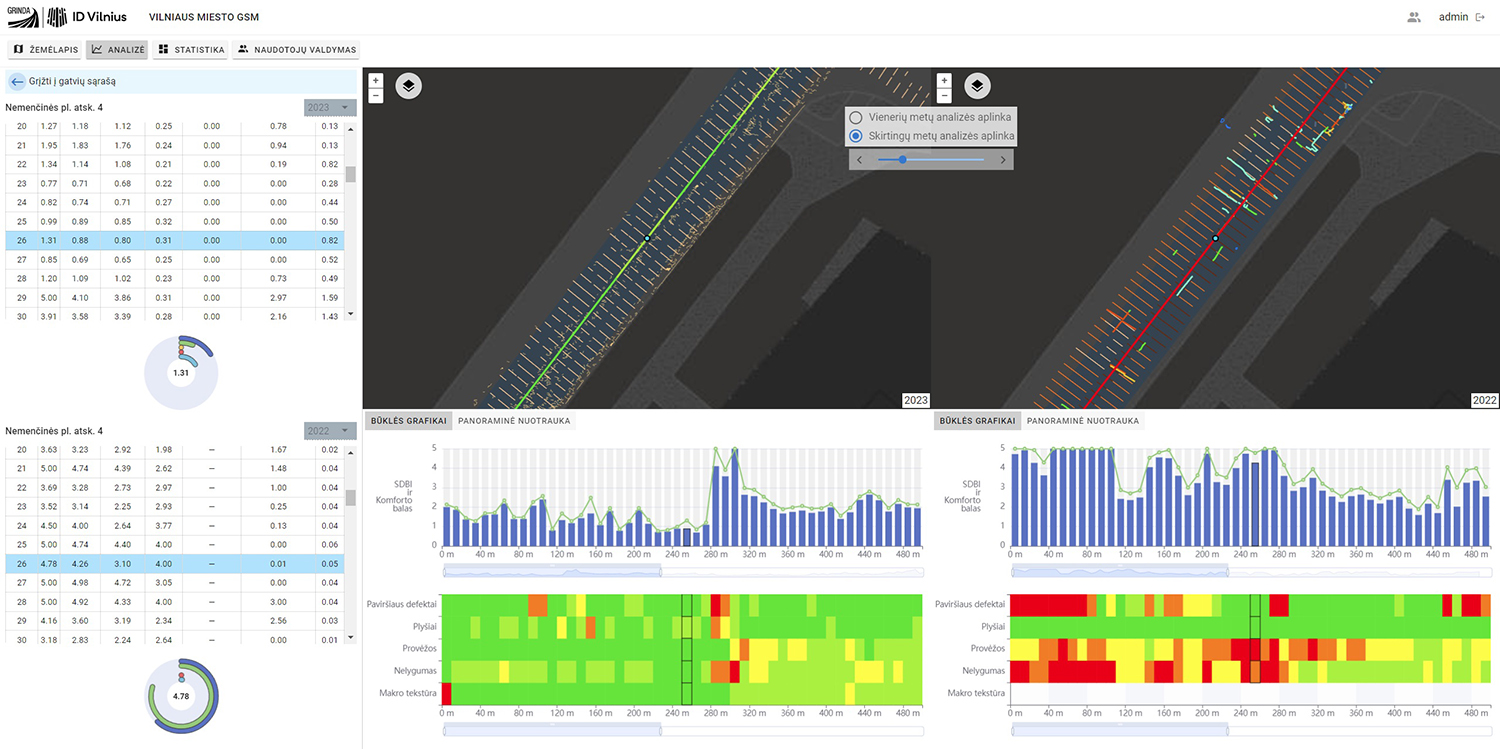This screenshot has width=1500, height=749.
Task: Click 2022 year label on map
Action: (x=1484, y=400)
